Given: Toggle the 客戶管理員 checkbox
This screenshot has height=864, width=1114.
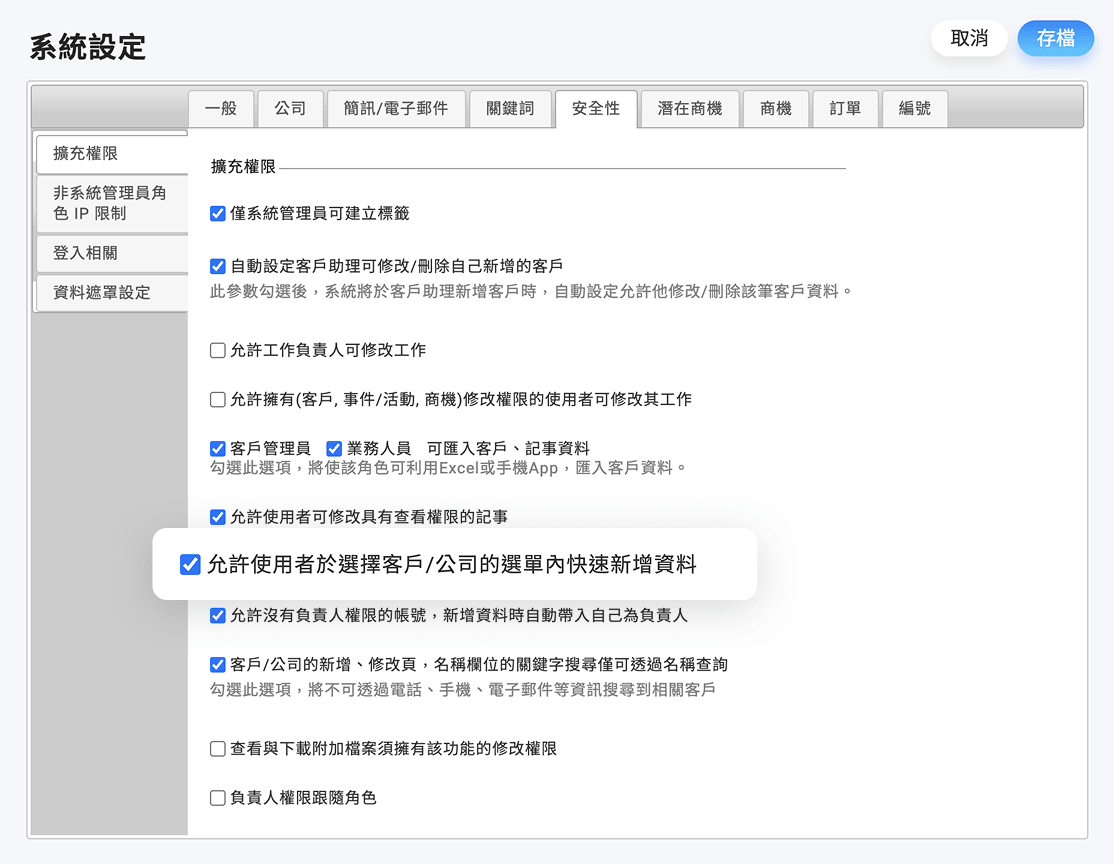Looking at the screenshot, I should coord(218,448).
